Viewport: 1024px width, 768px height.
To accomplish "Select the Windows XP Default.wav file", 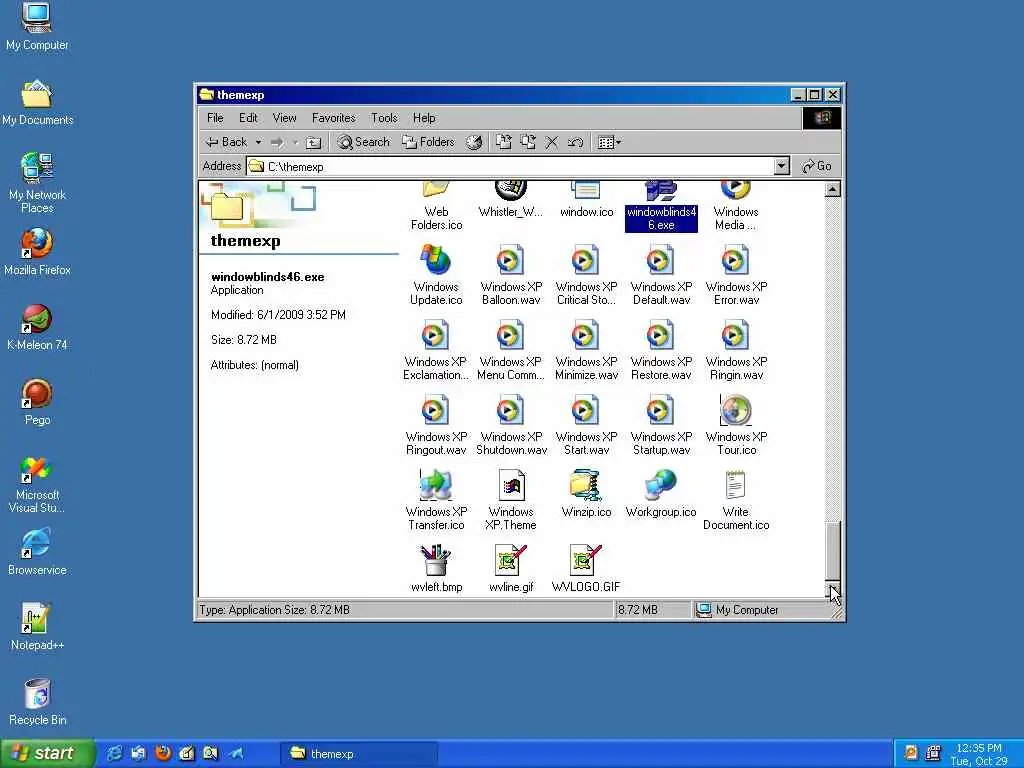I will click(x=661, y=275).
